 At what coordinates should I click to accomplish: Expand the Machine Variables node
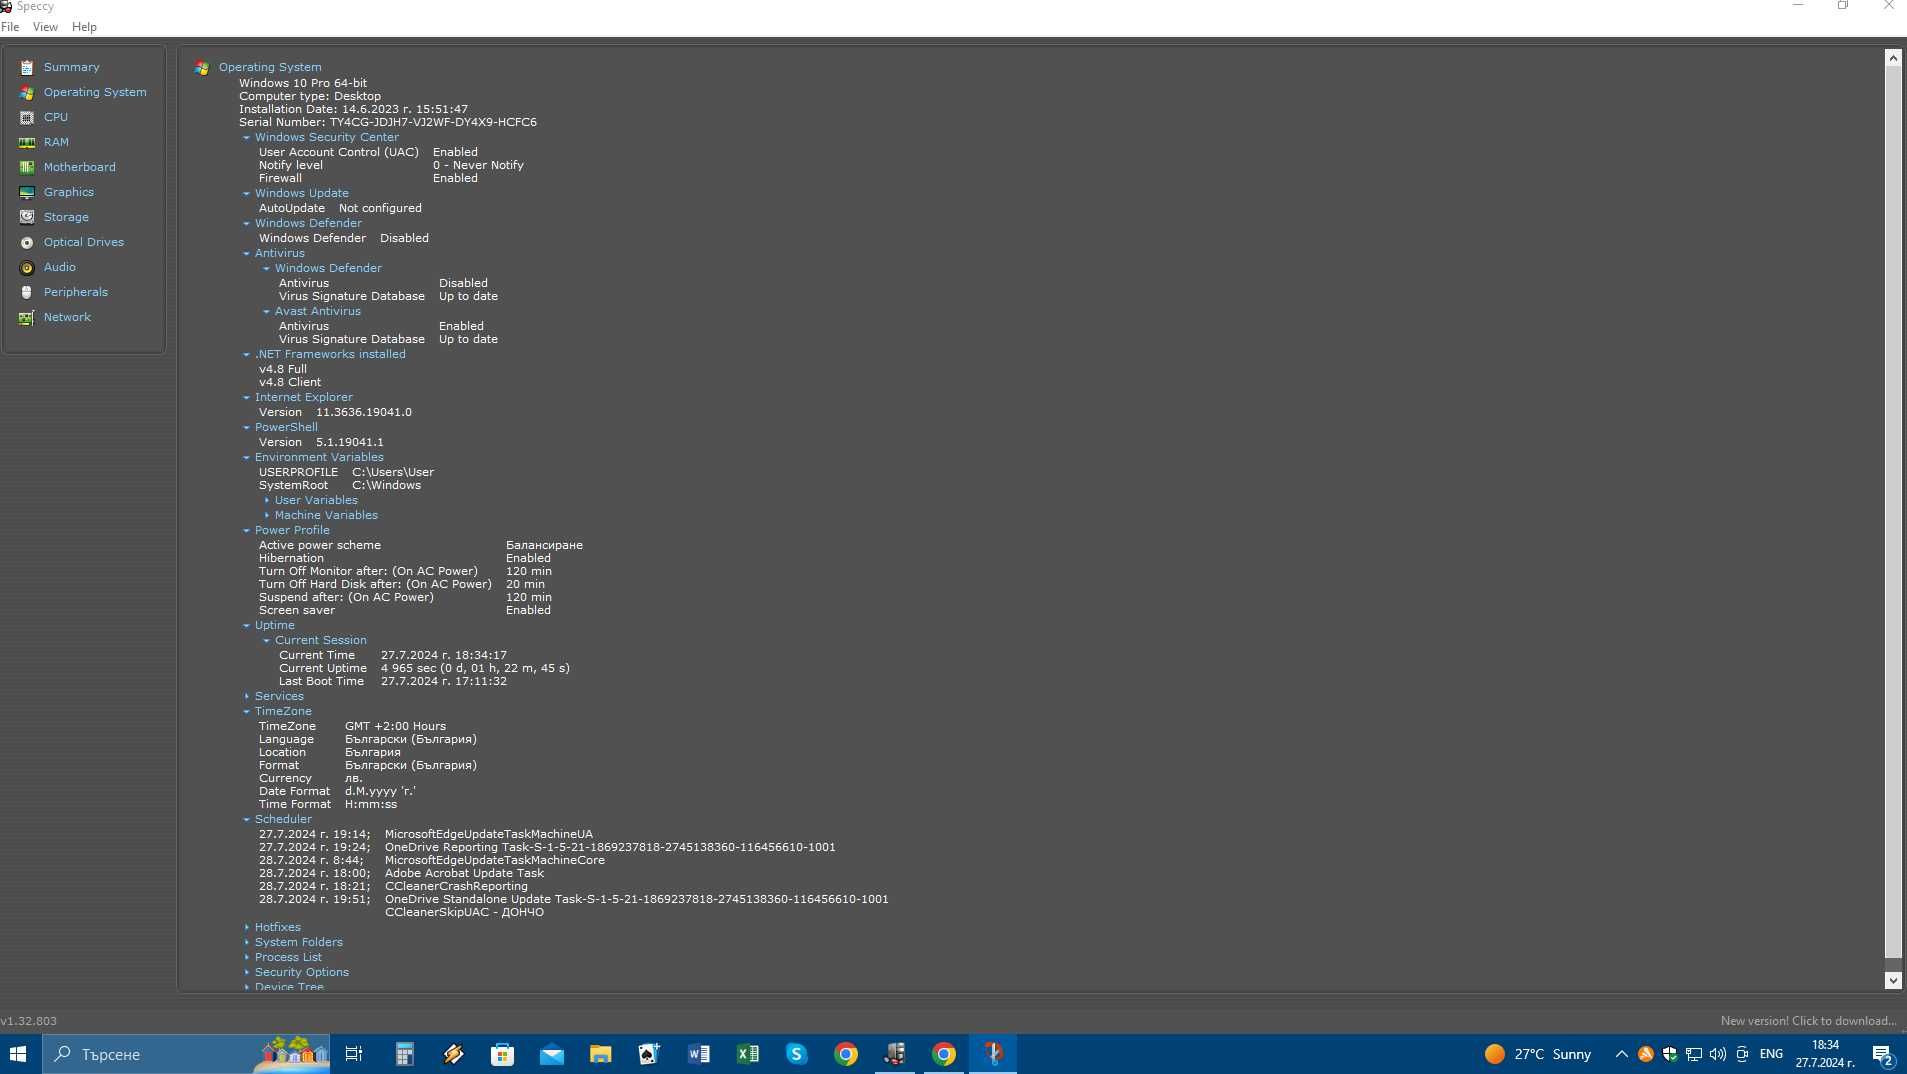point(266,515)
